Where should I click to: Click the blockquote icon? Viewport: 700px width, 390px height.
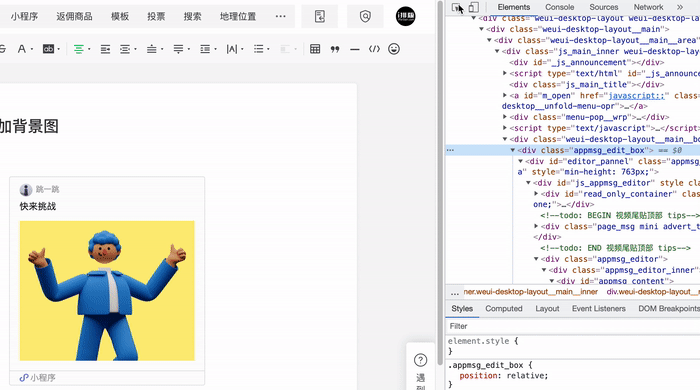[x=335, y=49]
